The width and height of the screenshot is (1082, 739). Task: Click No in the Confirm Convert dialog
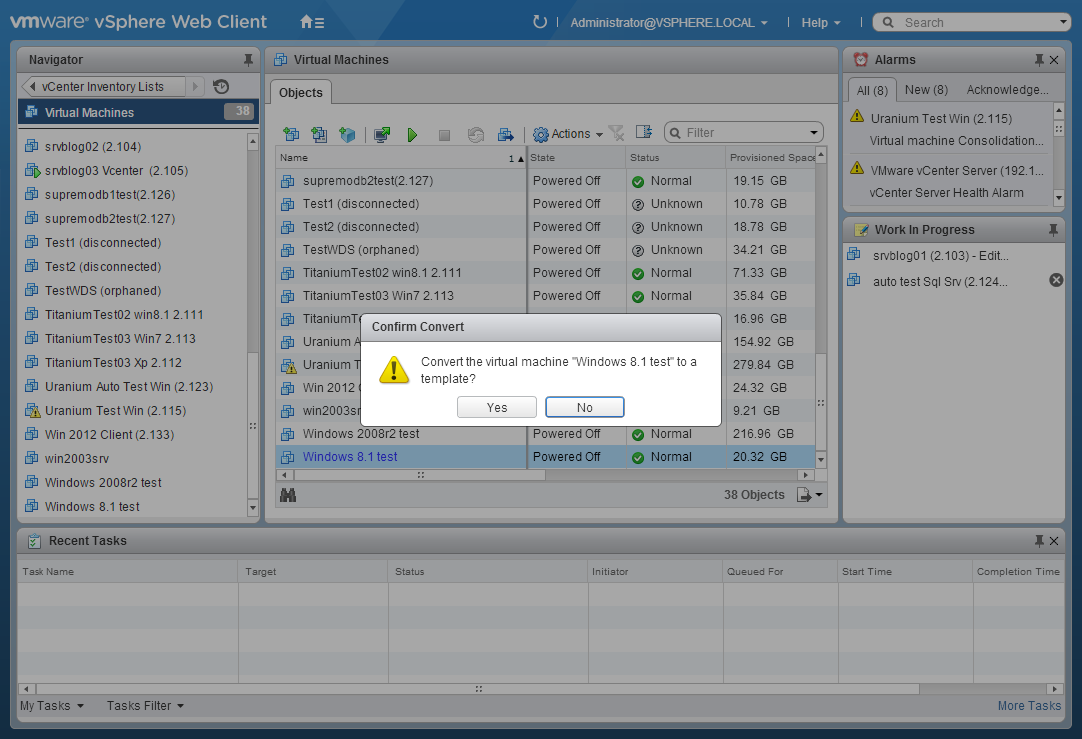click(584, 407)
